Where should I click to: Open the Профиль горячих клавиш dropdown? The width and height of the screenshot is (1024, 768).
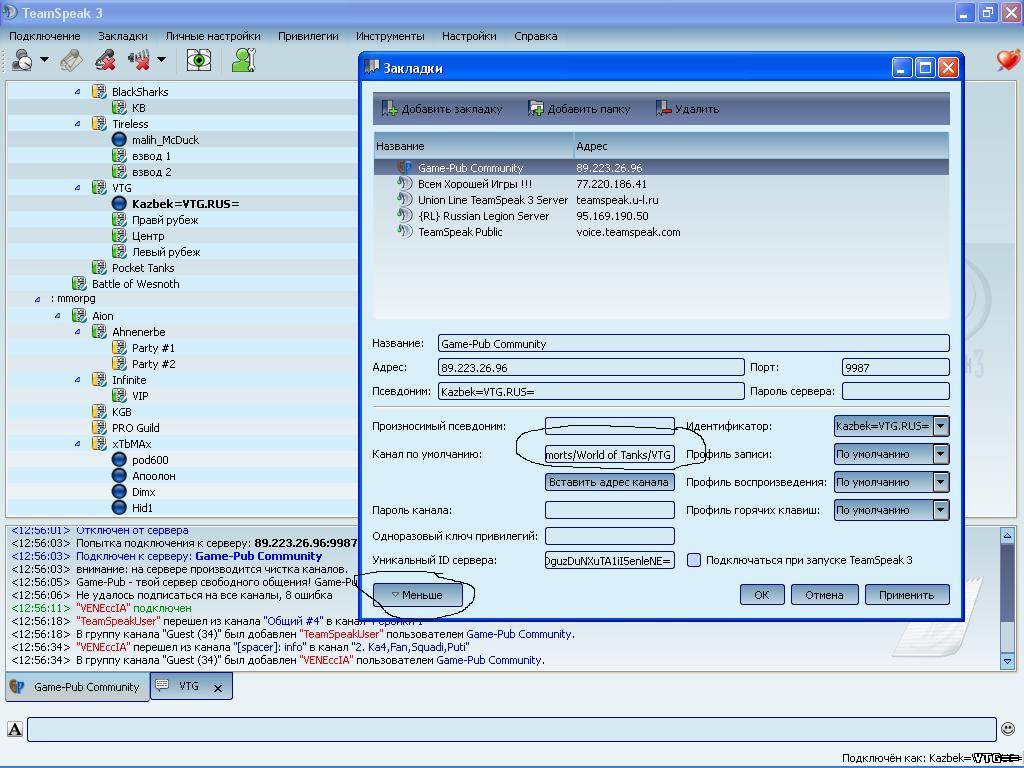tap(941, 511)
